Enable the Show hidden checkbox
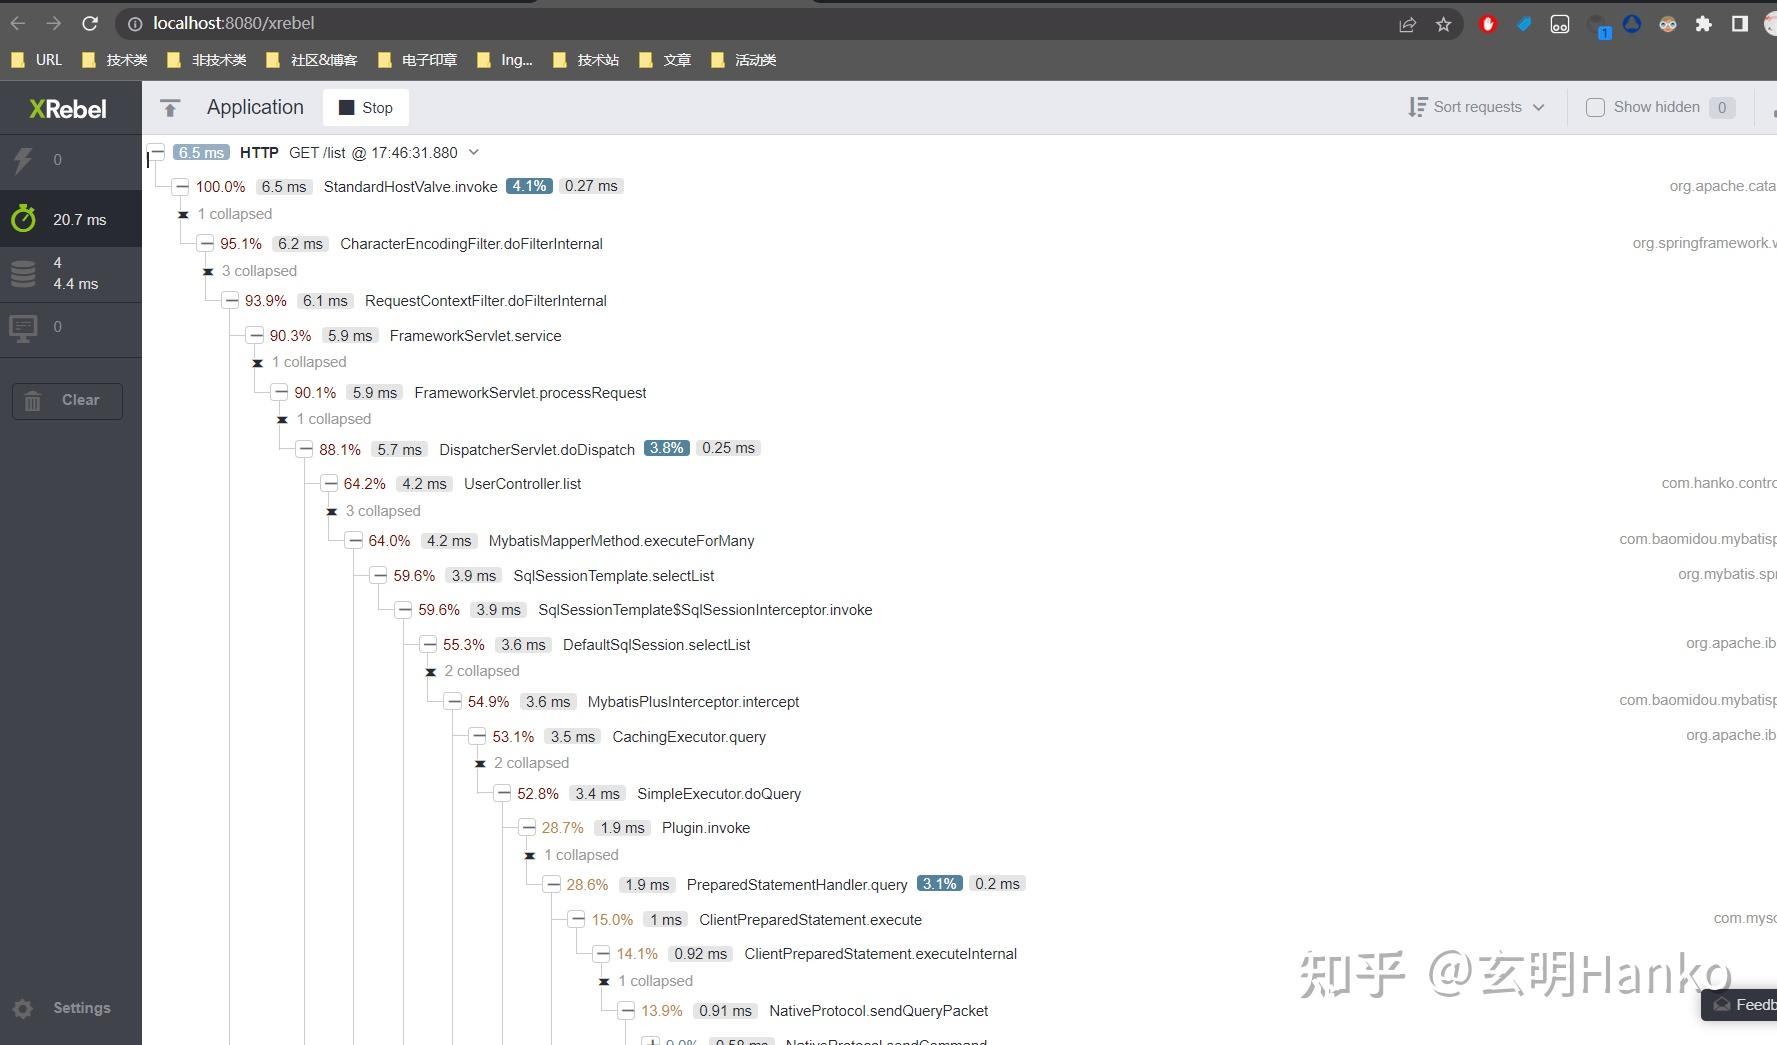The height and width of the screenshot is (1045, 1777). point(1596,107)
